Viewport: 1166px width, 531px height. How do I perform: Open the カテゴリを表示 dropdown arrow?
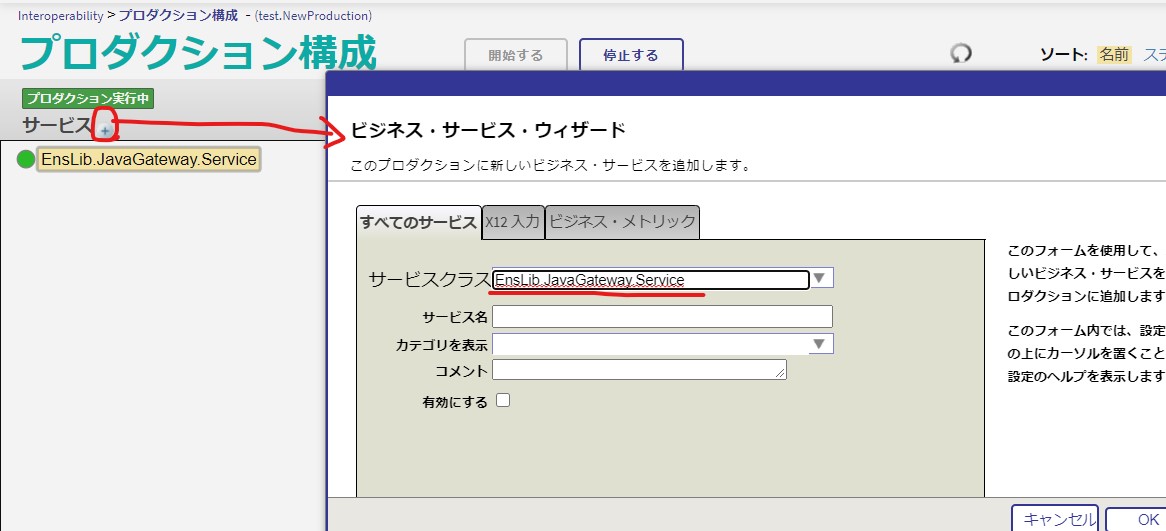(821, 344)
